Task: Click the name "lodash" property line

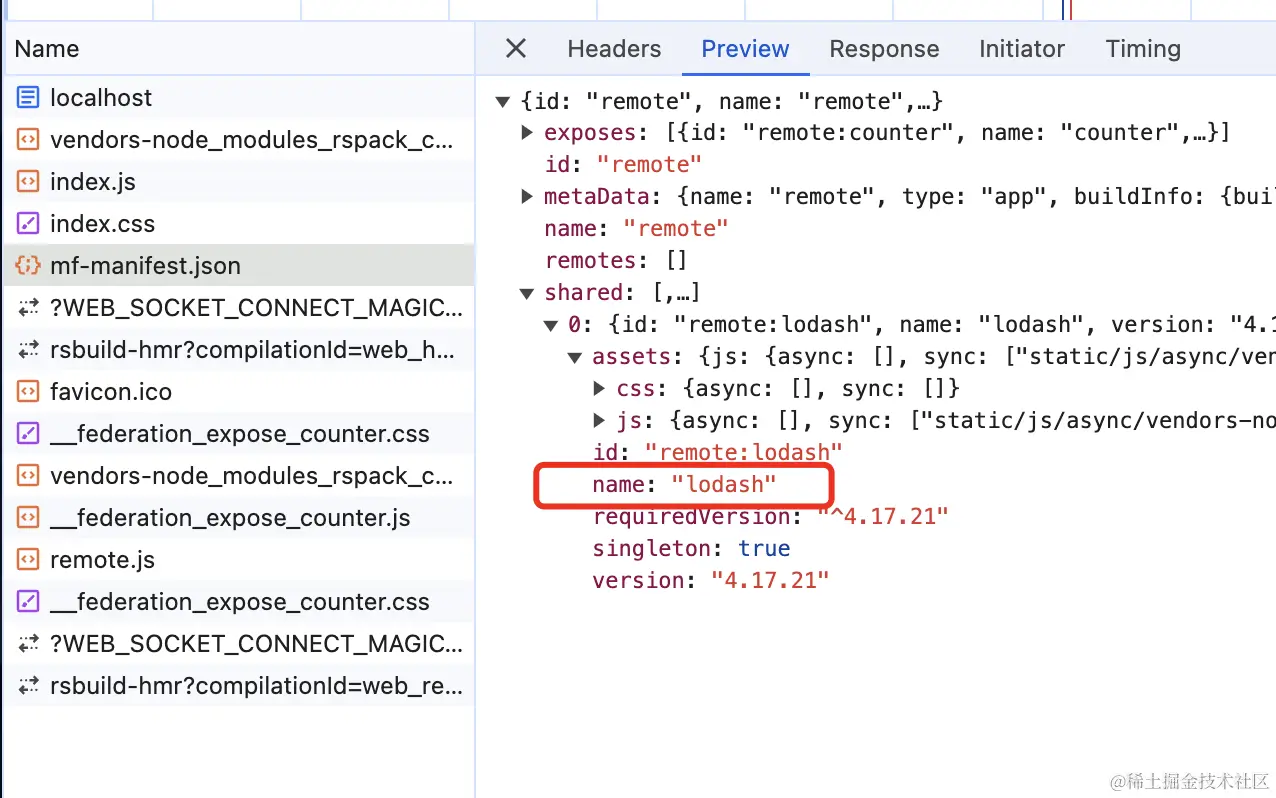Action: (x=684, y=485)
